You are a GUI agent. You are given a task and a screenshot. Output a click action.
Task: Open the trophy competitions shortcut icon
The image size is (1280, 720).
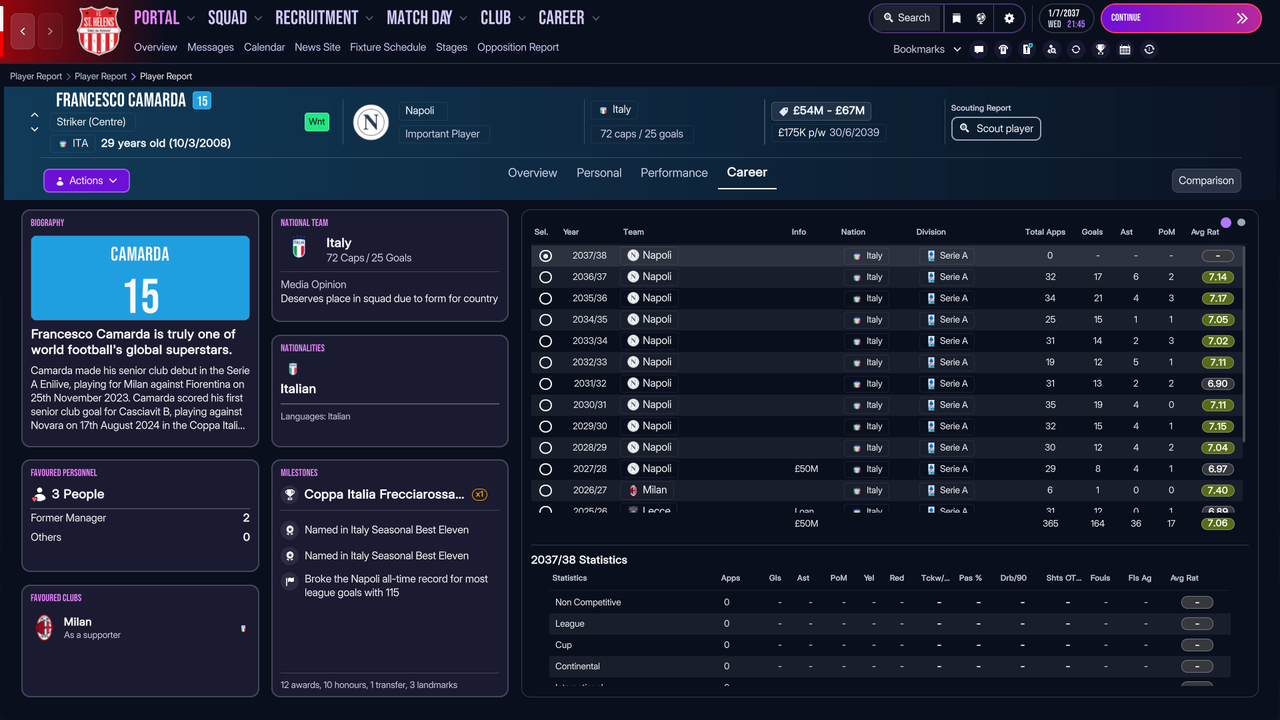tap(1100, 49)
